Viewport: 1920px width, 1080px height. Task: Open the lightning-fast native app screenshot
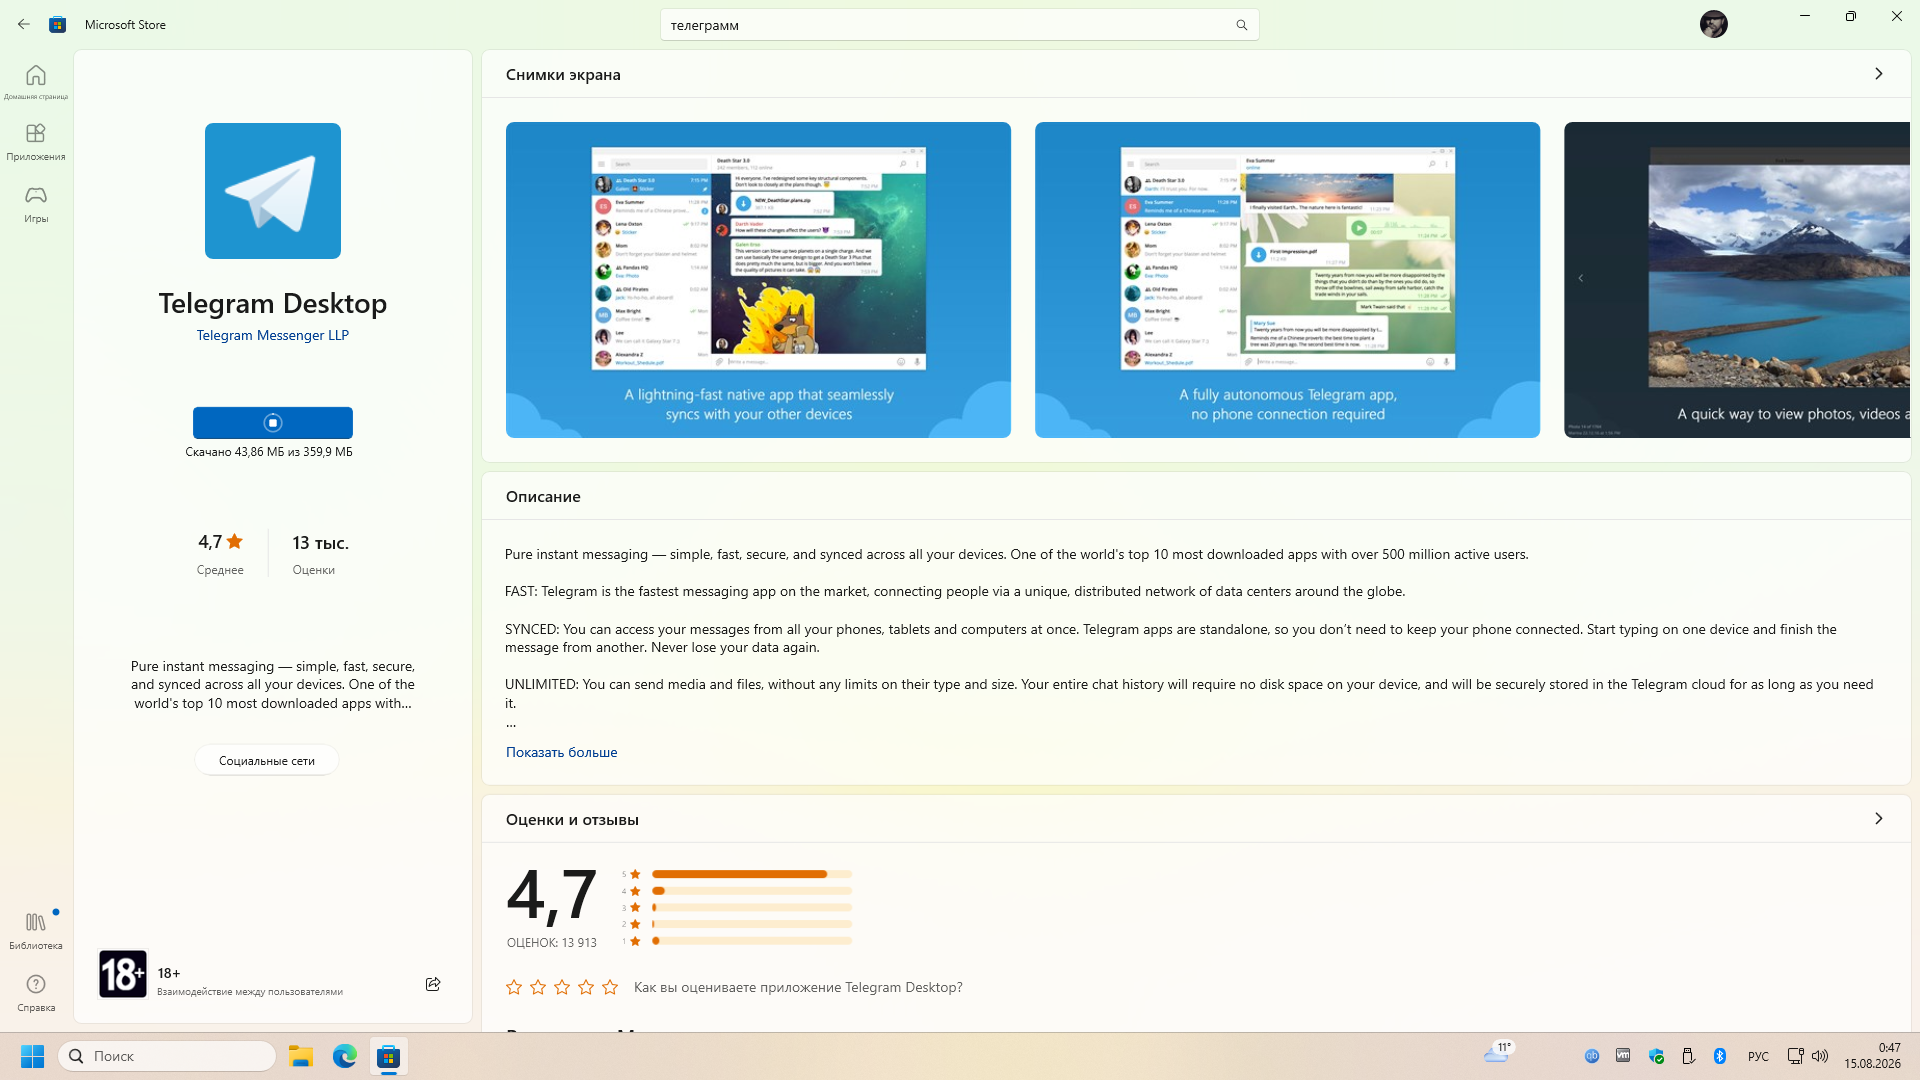click(758, 280)
